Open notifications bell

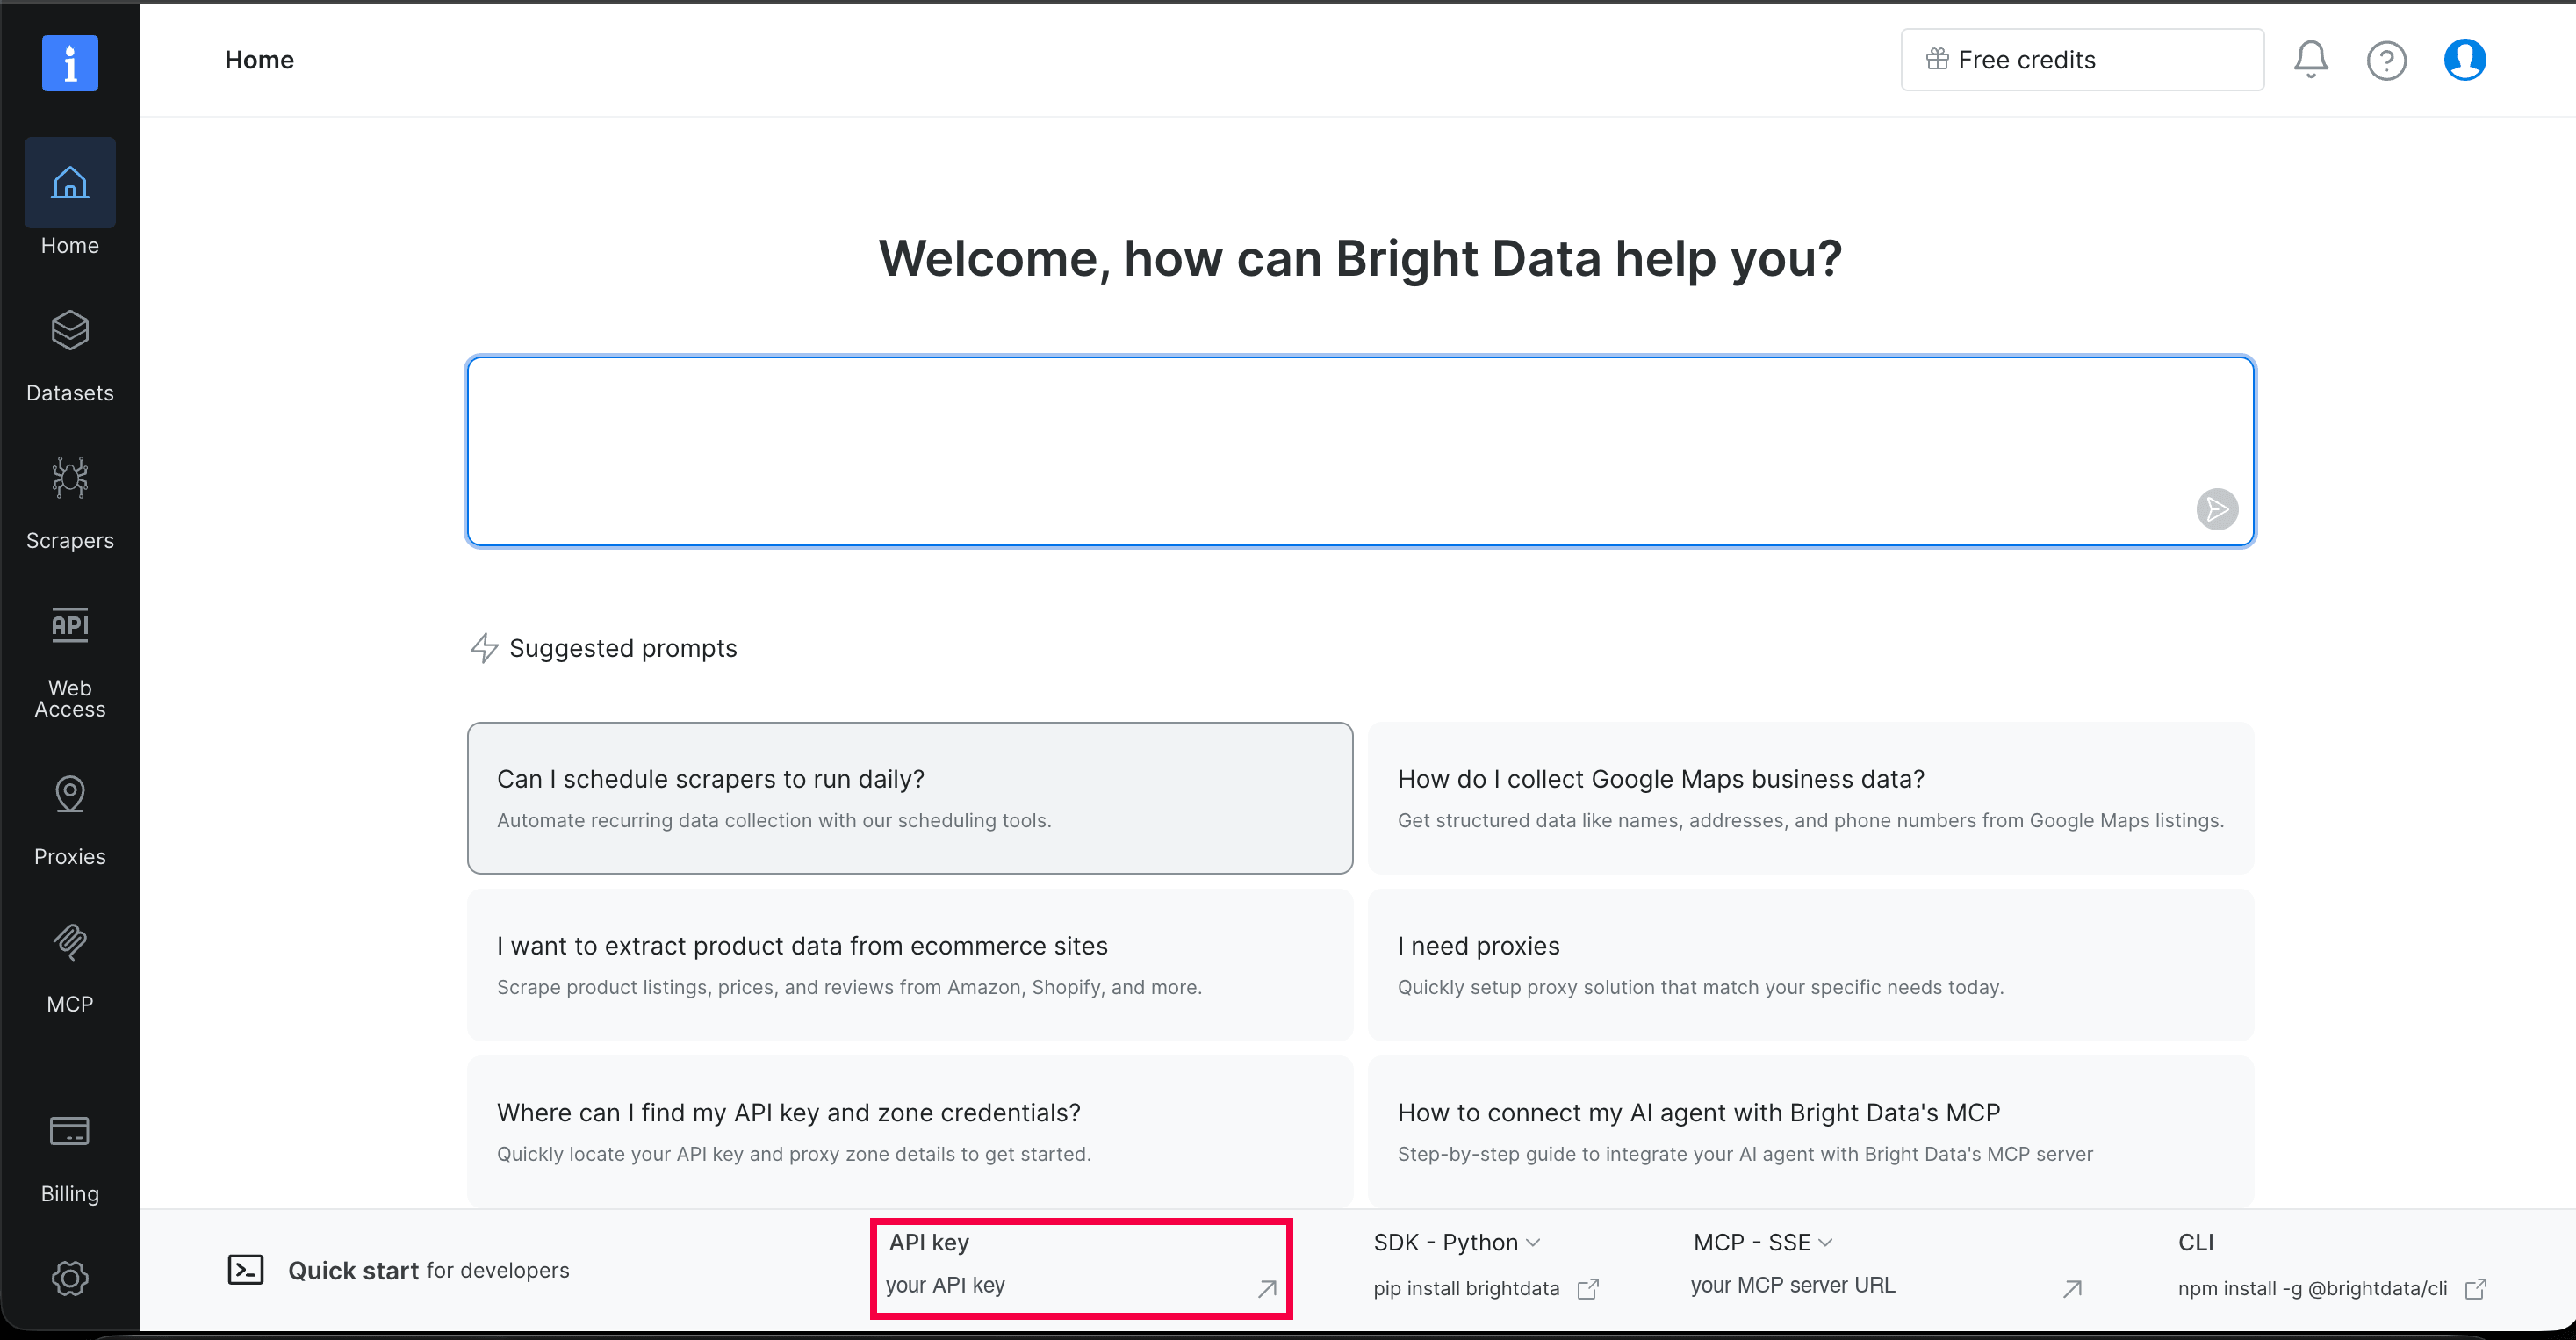(2310, 60)
